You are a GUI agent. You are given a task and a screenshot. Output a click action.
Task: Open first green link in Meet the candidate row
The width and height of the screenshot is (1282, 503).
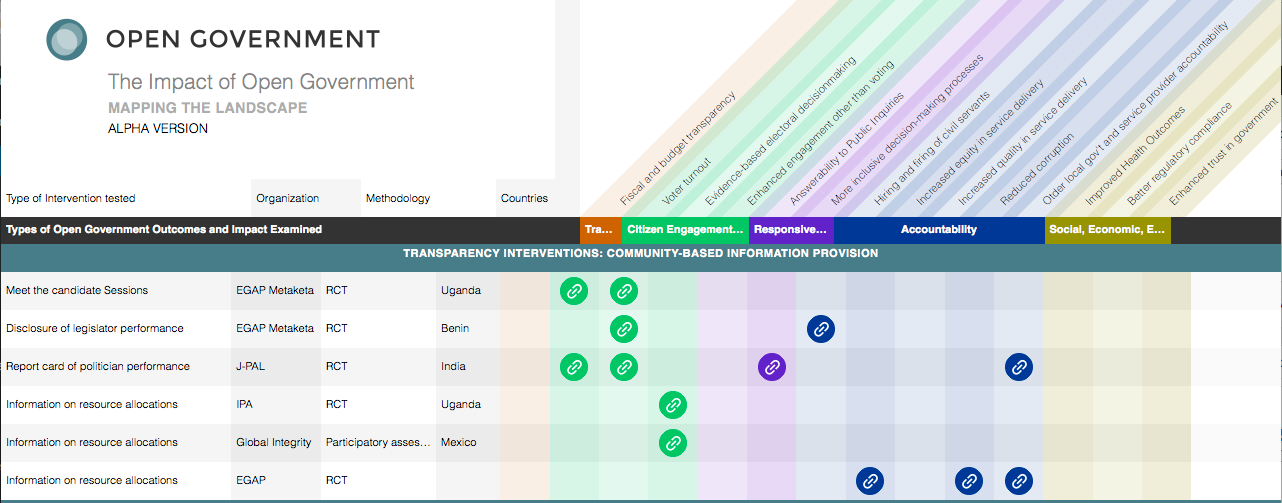point(574,291)
